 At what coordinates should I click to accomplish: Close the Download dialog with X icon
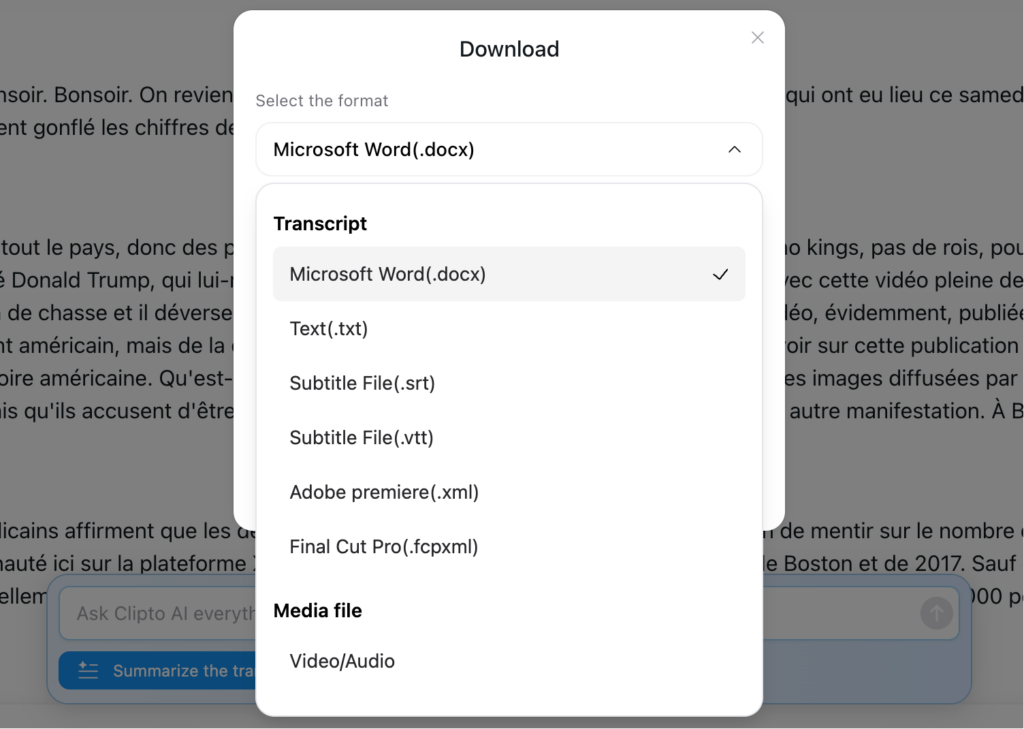758,38
